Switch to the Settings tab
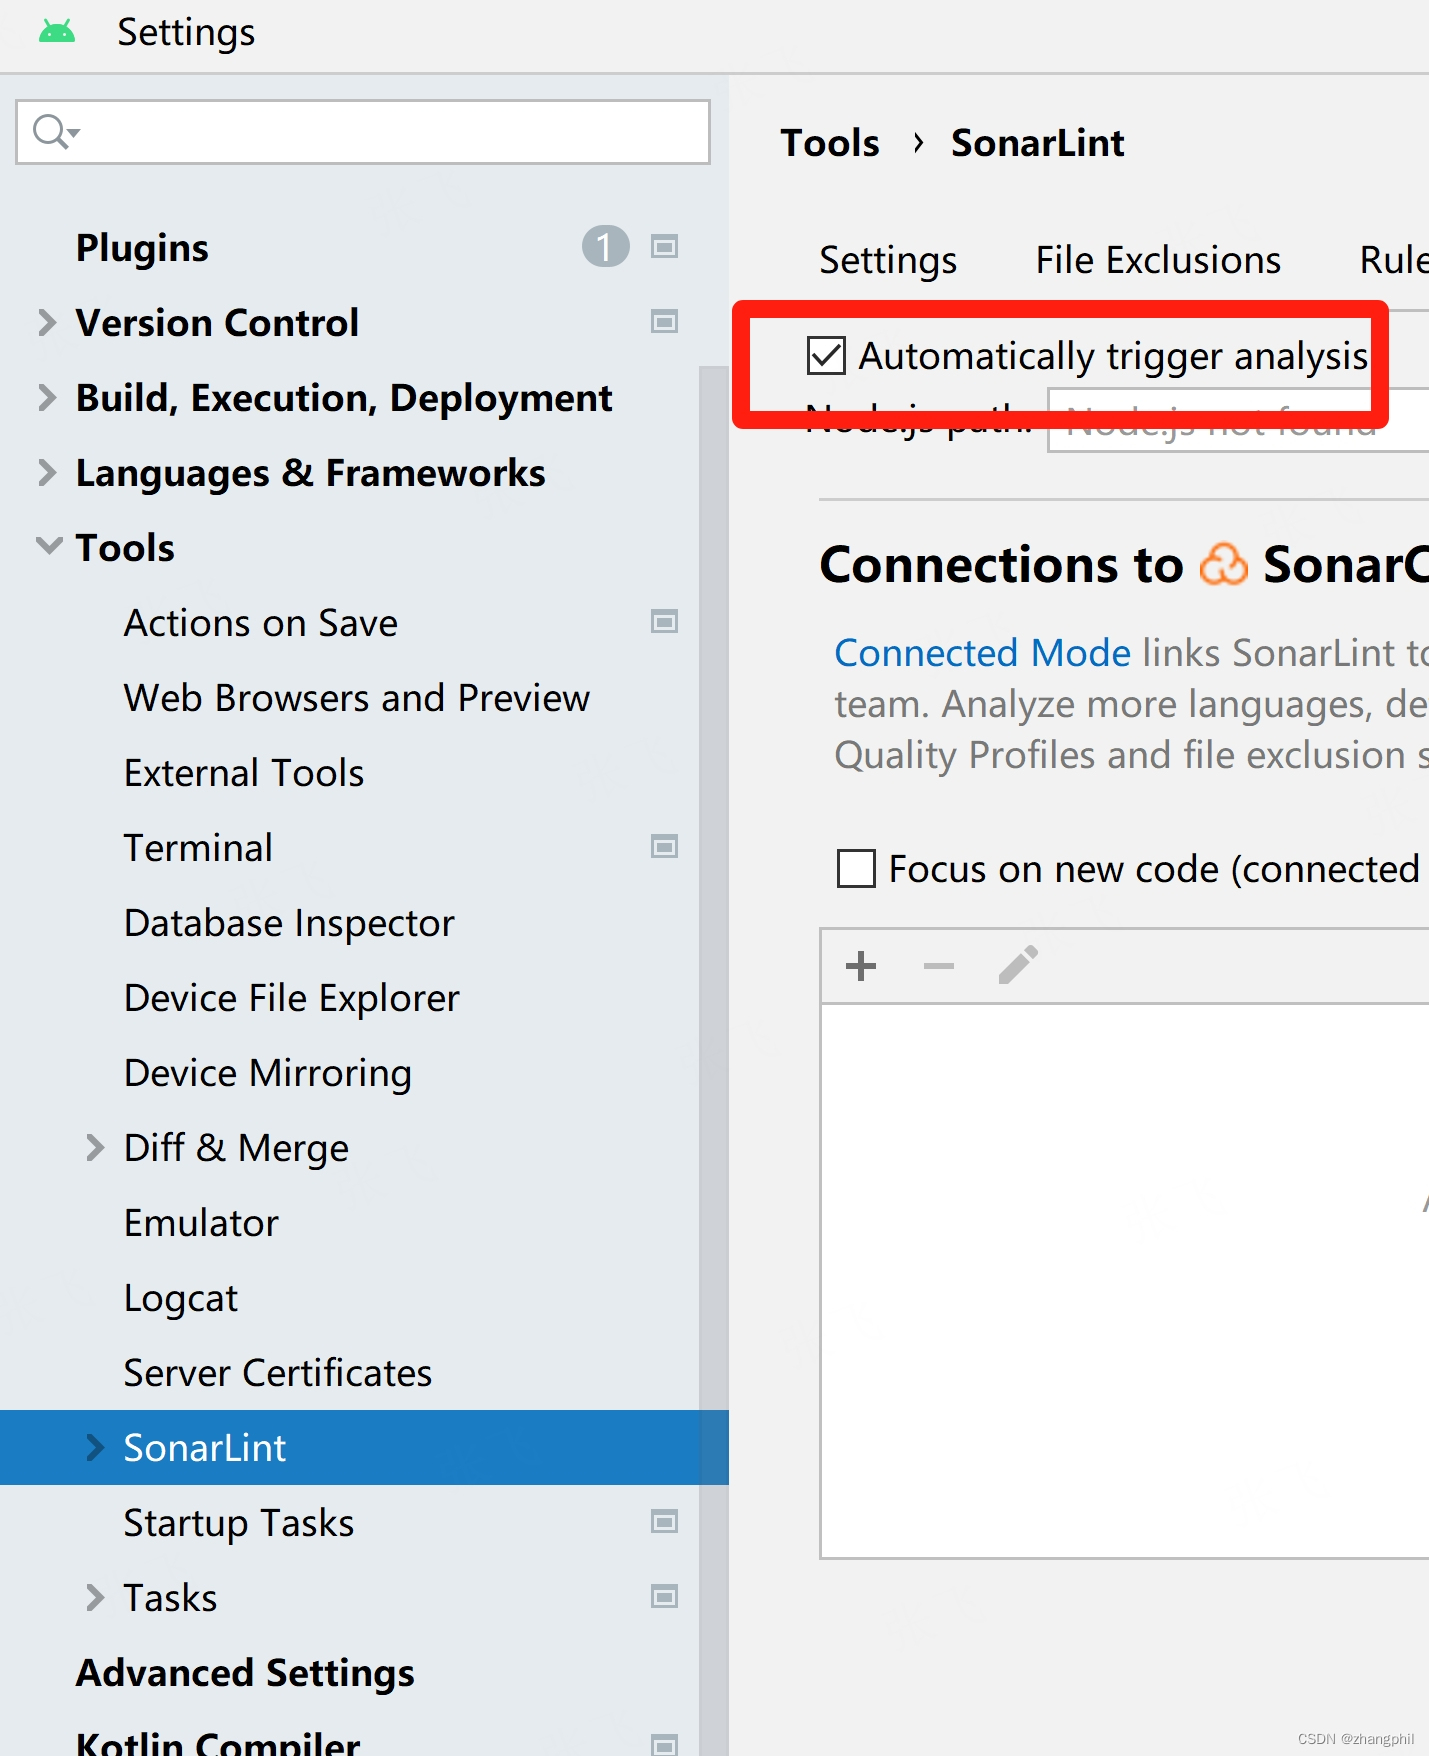The image size is (1429, 1756). tap(888, 260)
